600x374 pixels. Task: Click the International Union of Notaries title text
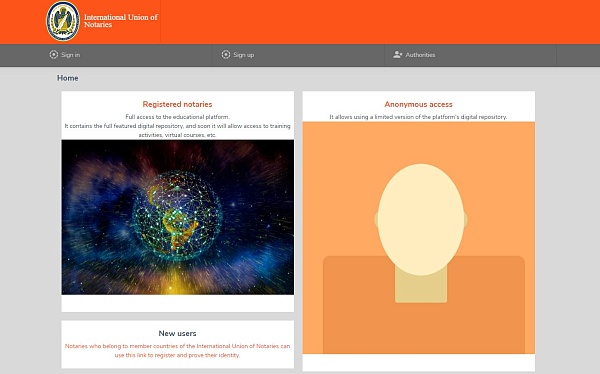pos(121,21)
